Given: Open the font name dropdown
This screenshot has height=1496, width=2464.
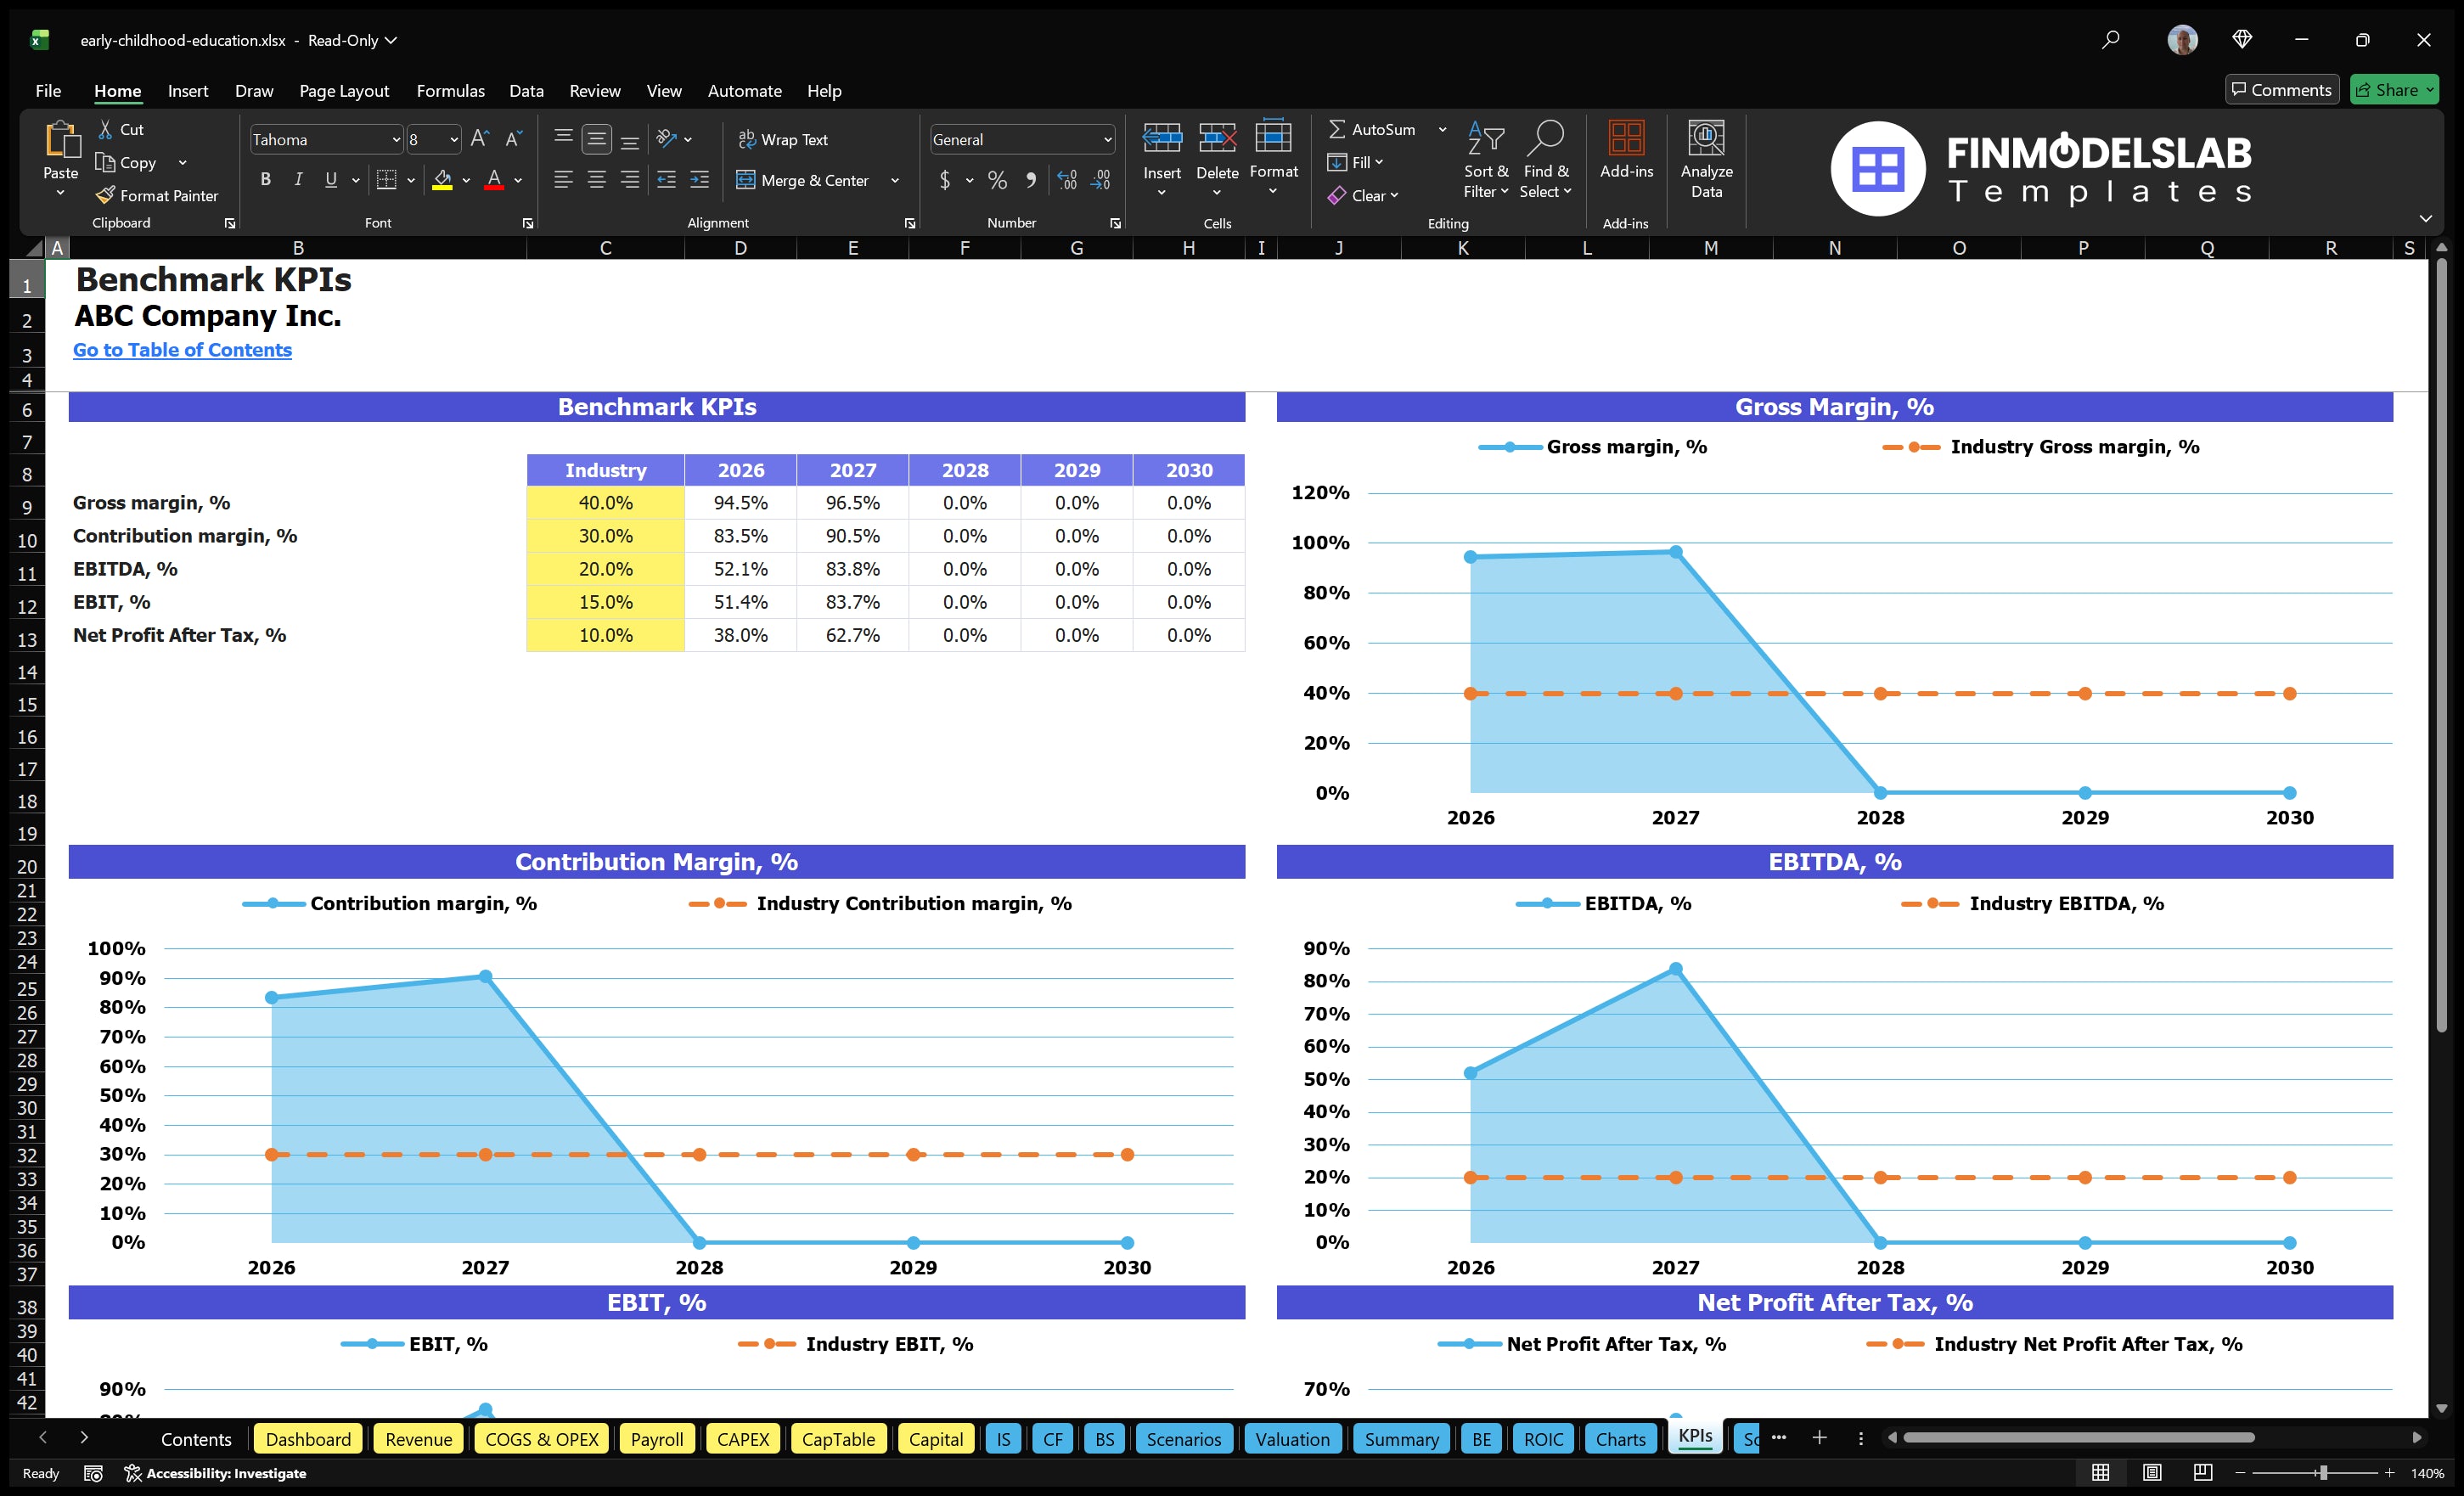Looking at the screenshot, I should point(397,139).
